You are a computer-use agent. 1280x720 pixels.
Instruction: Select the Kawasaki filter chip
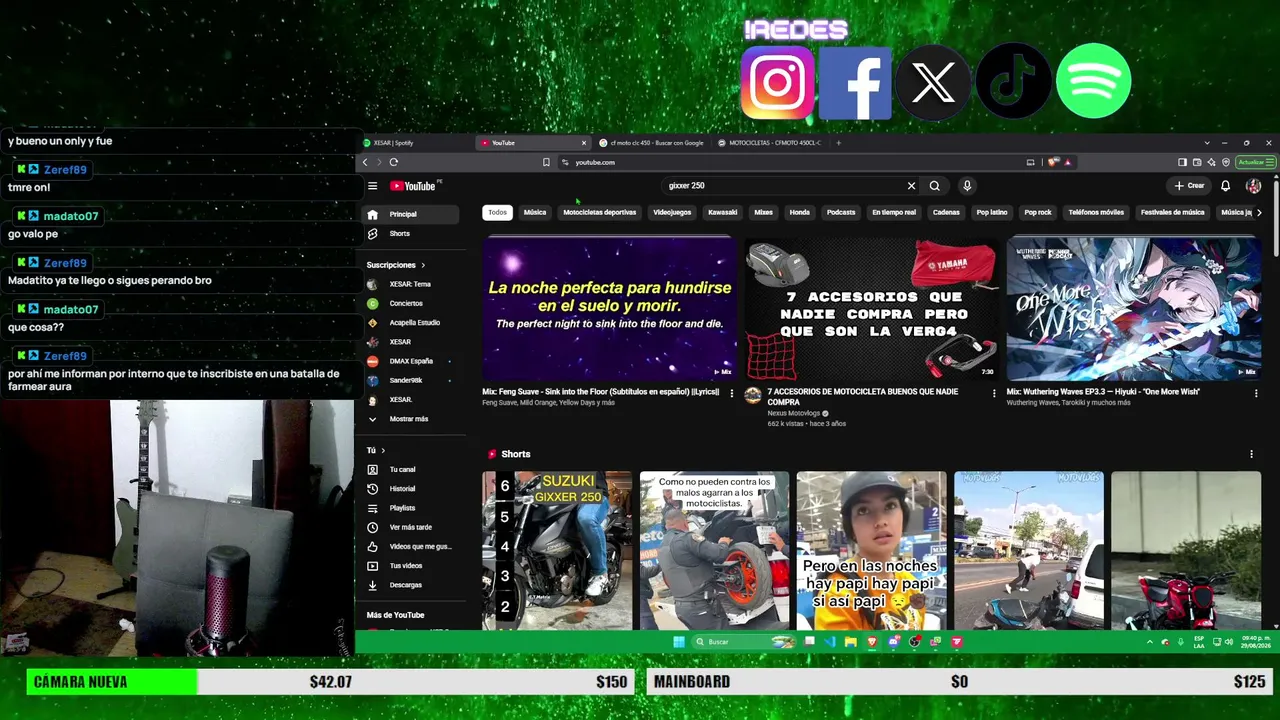point(722,212)
